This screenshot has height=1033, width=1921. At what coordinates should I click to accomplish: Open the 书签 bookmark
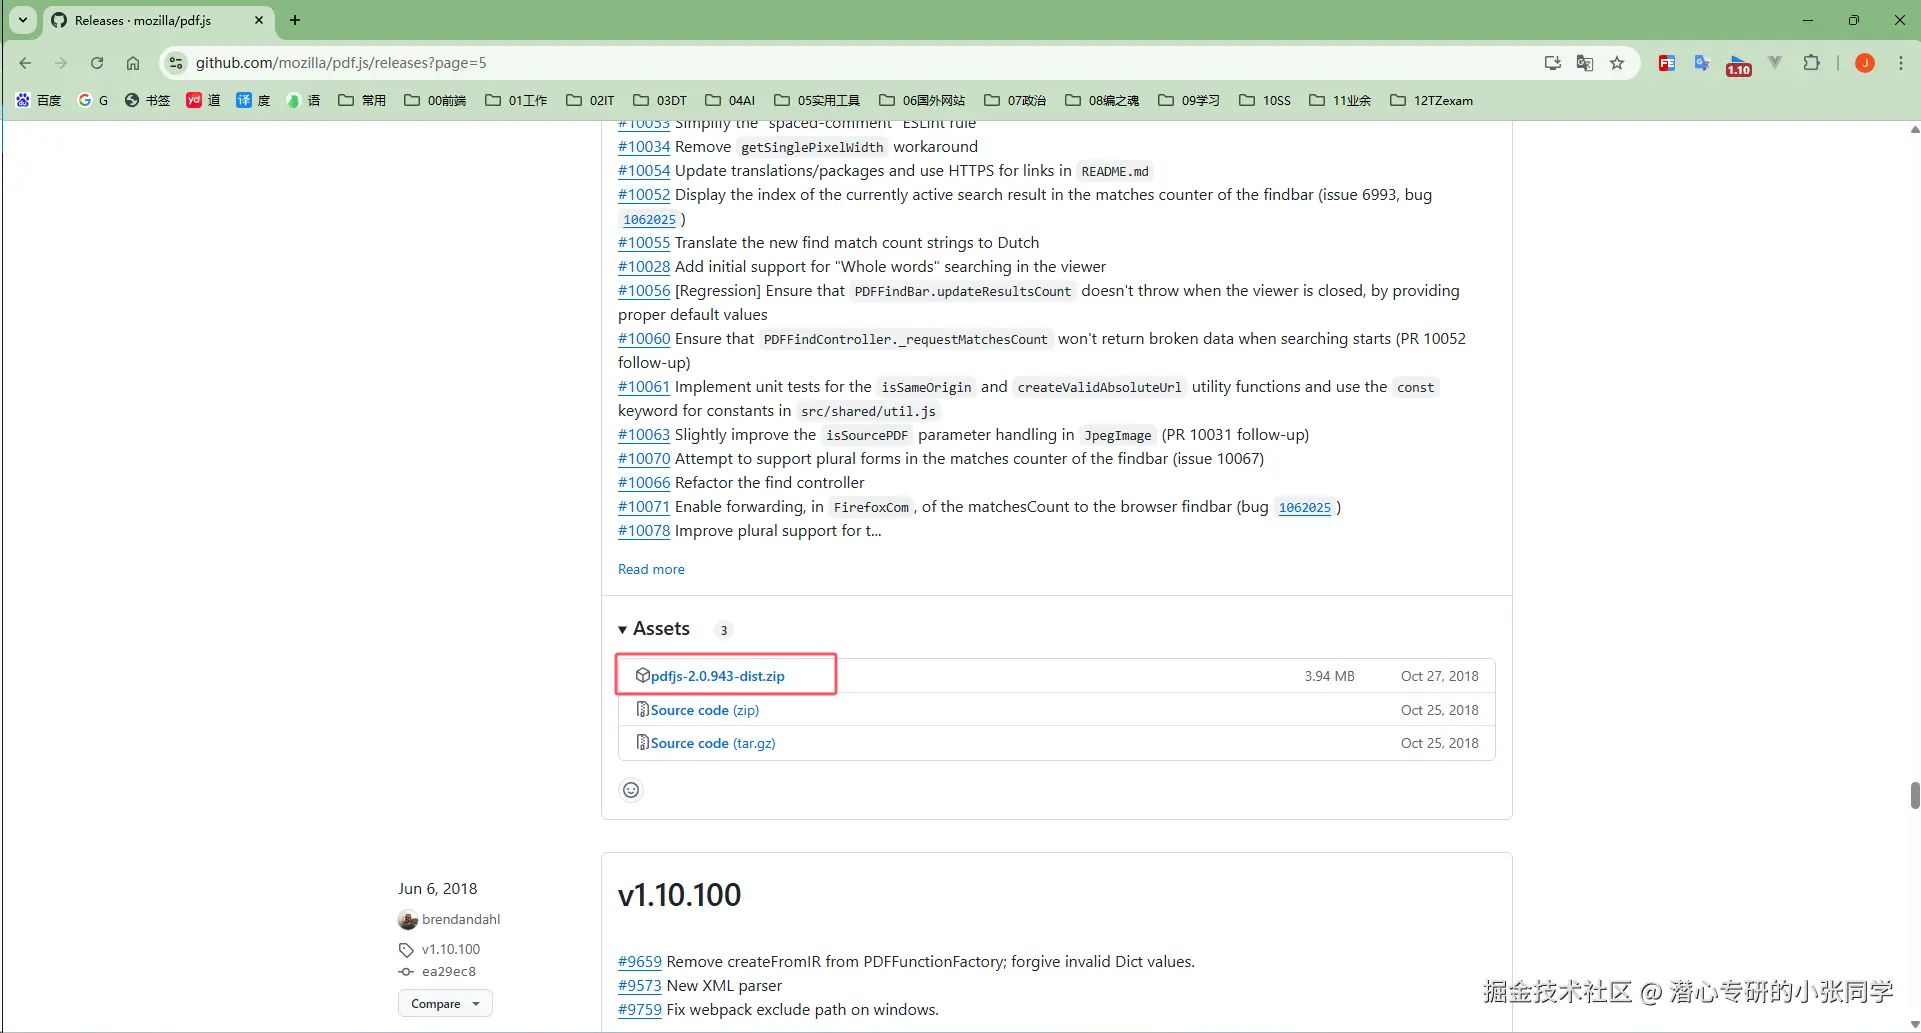tap(147, 100)
